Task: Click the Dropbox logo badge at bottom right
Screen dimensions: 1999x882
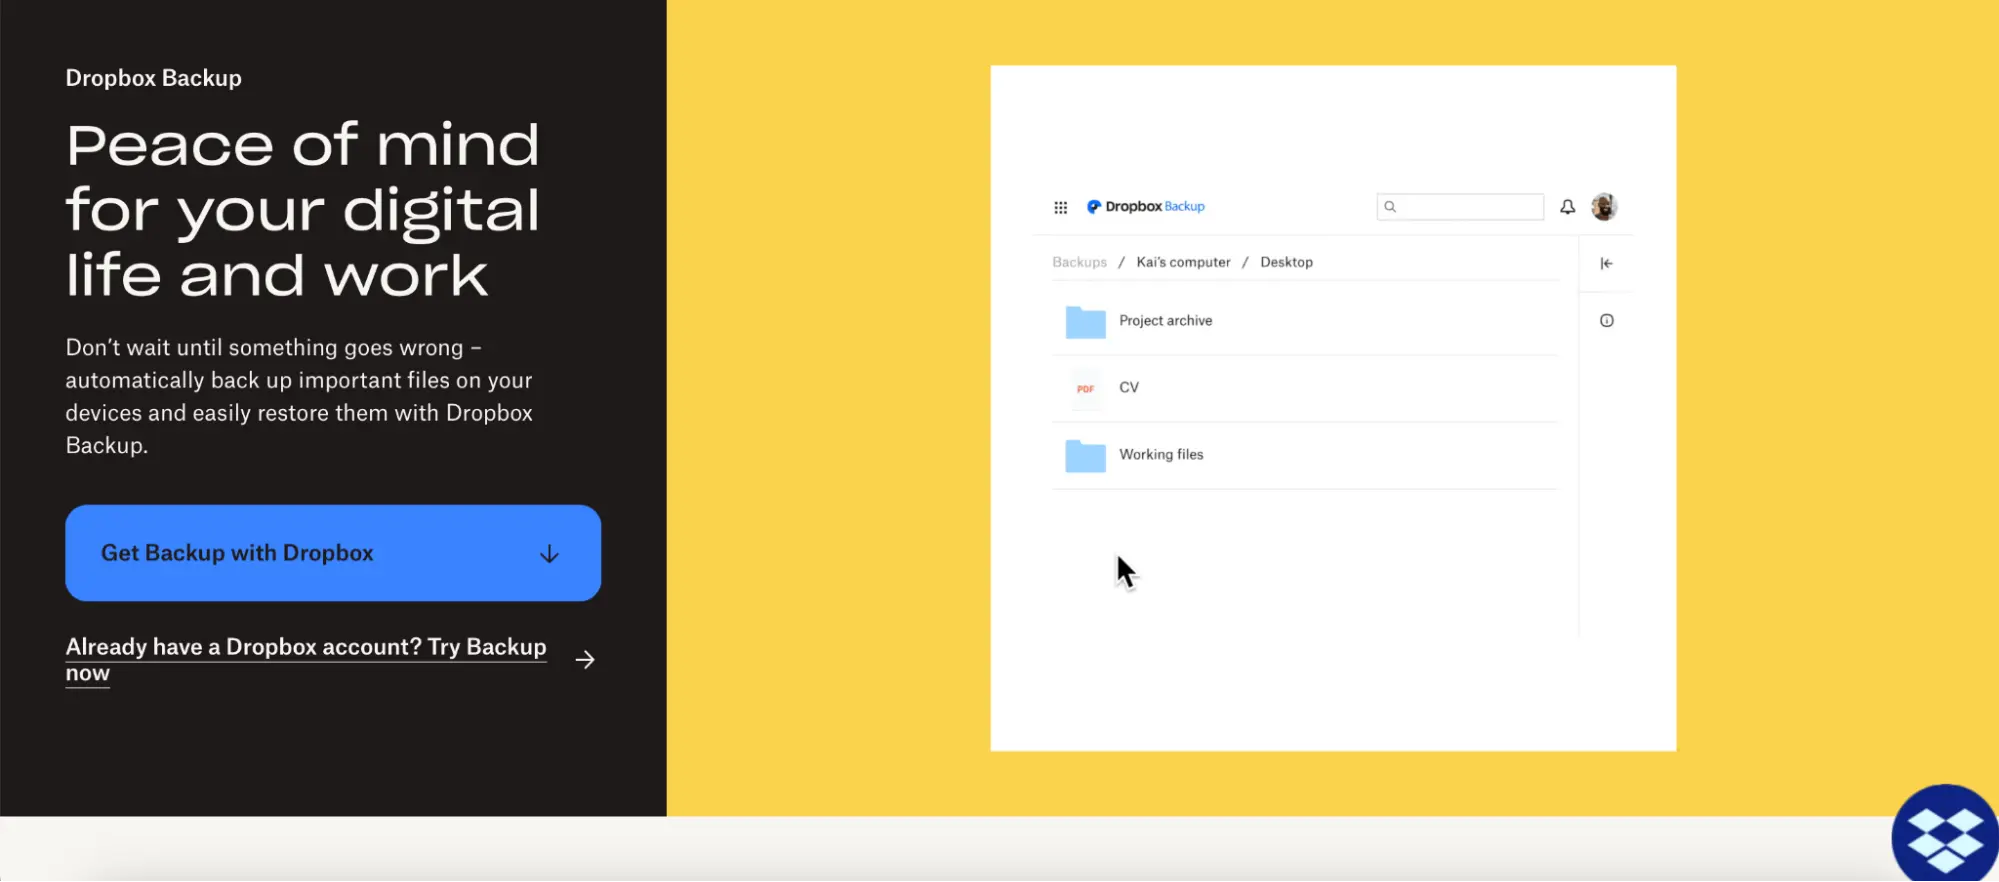Action: [x=1946, y=834]
